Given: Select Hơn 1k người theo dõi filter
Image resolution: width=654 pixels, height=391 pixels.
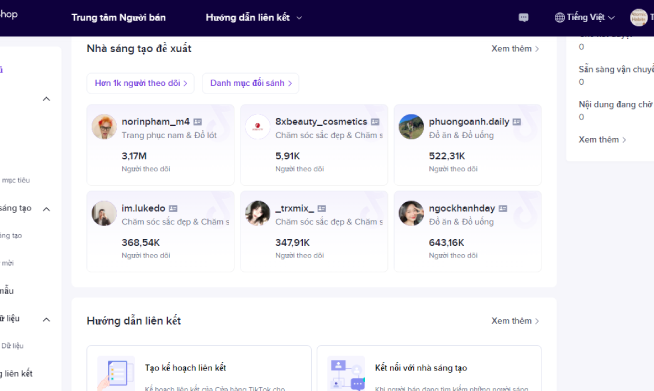Looking at the screenshot, I should point(141,83).
